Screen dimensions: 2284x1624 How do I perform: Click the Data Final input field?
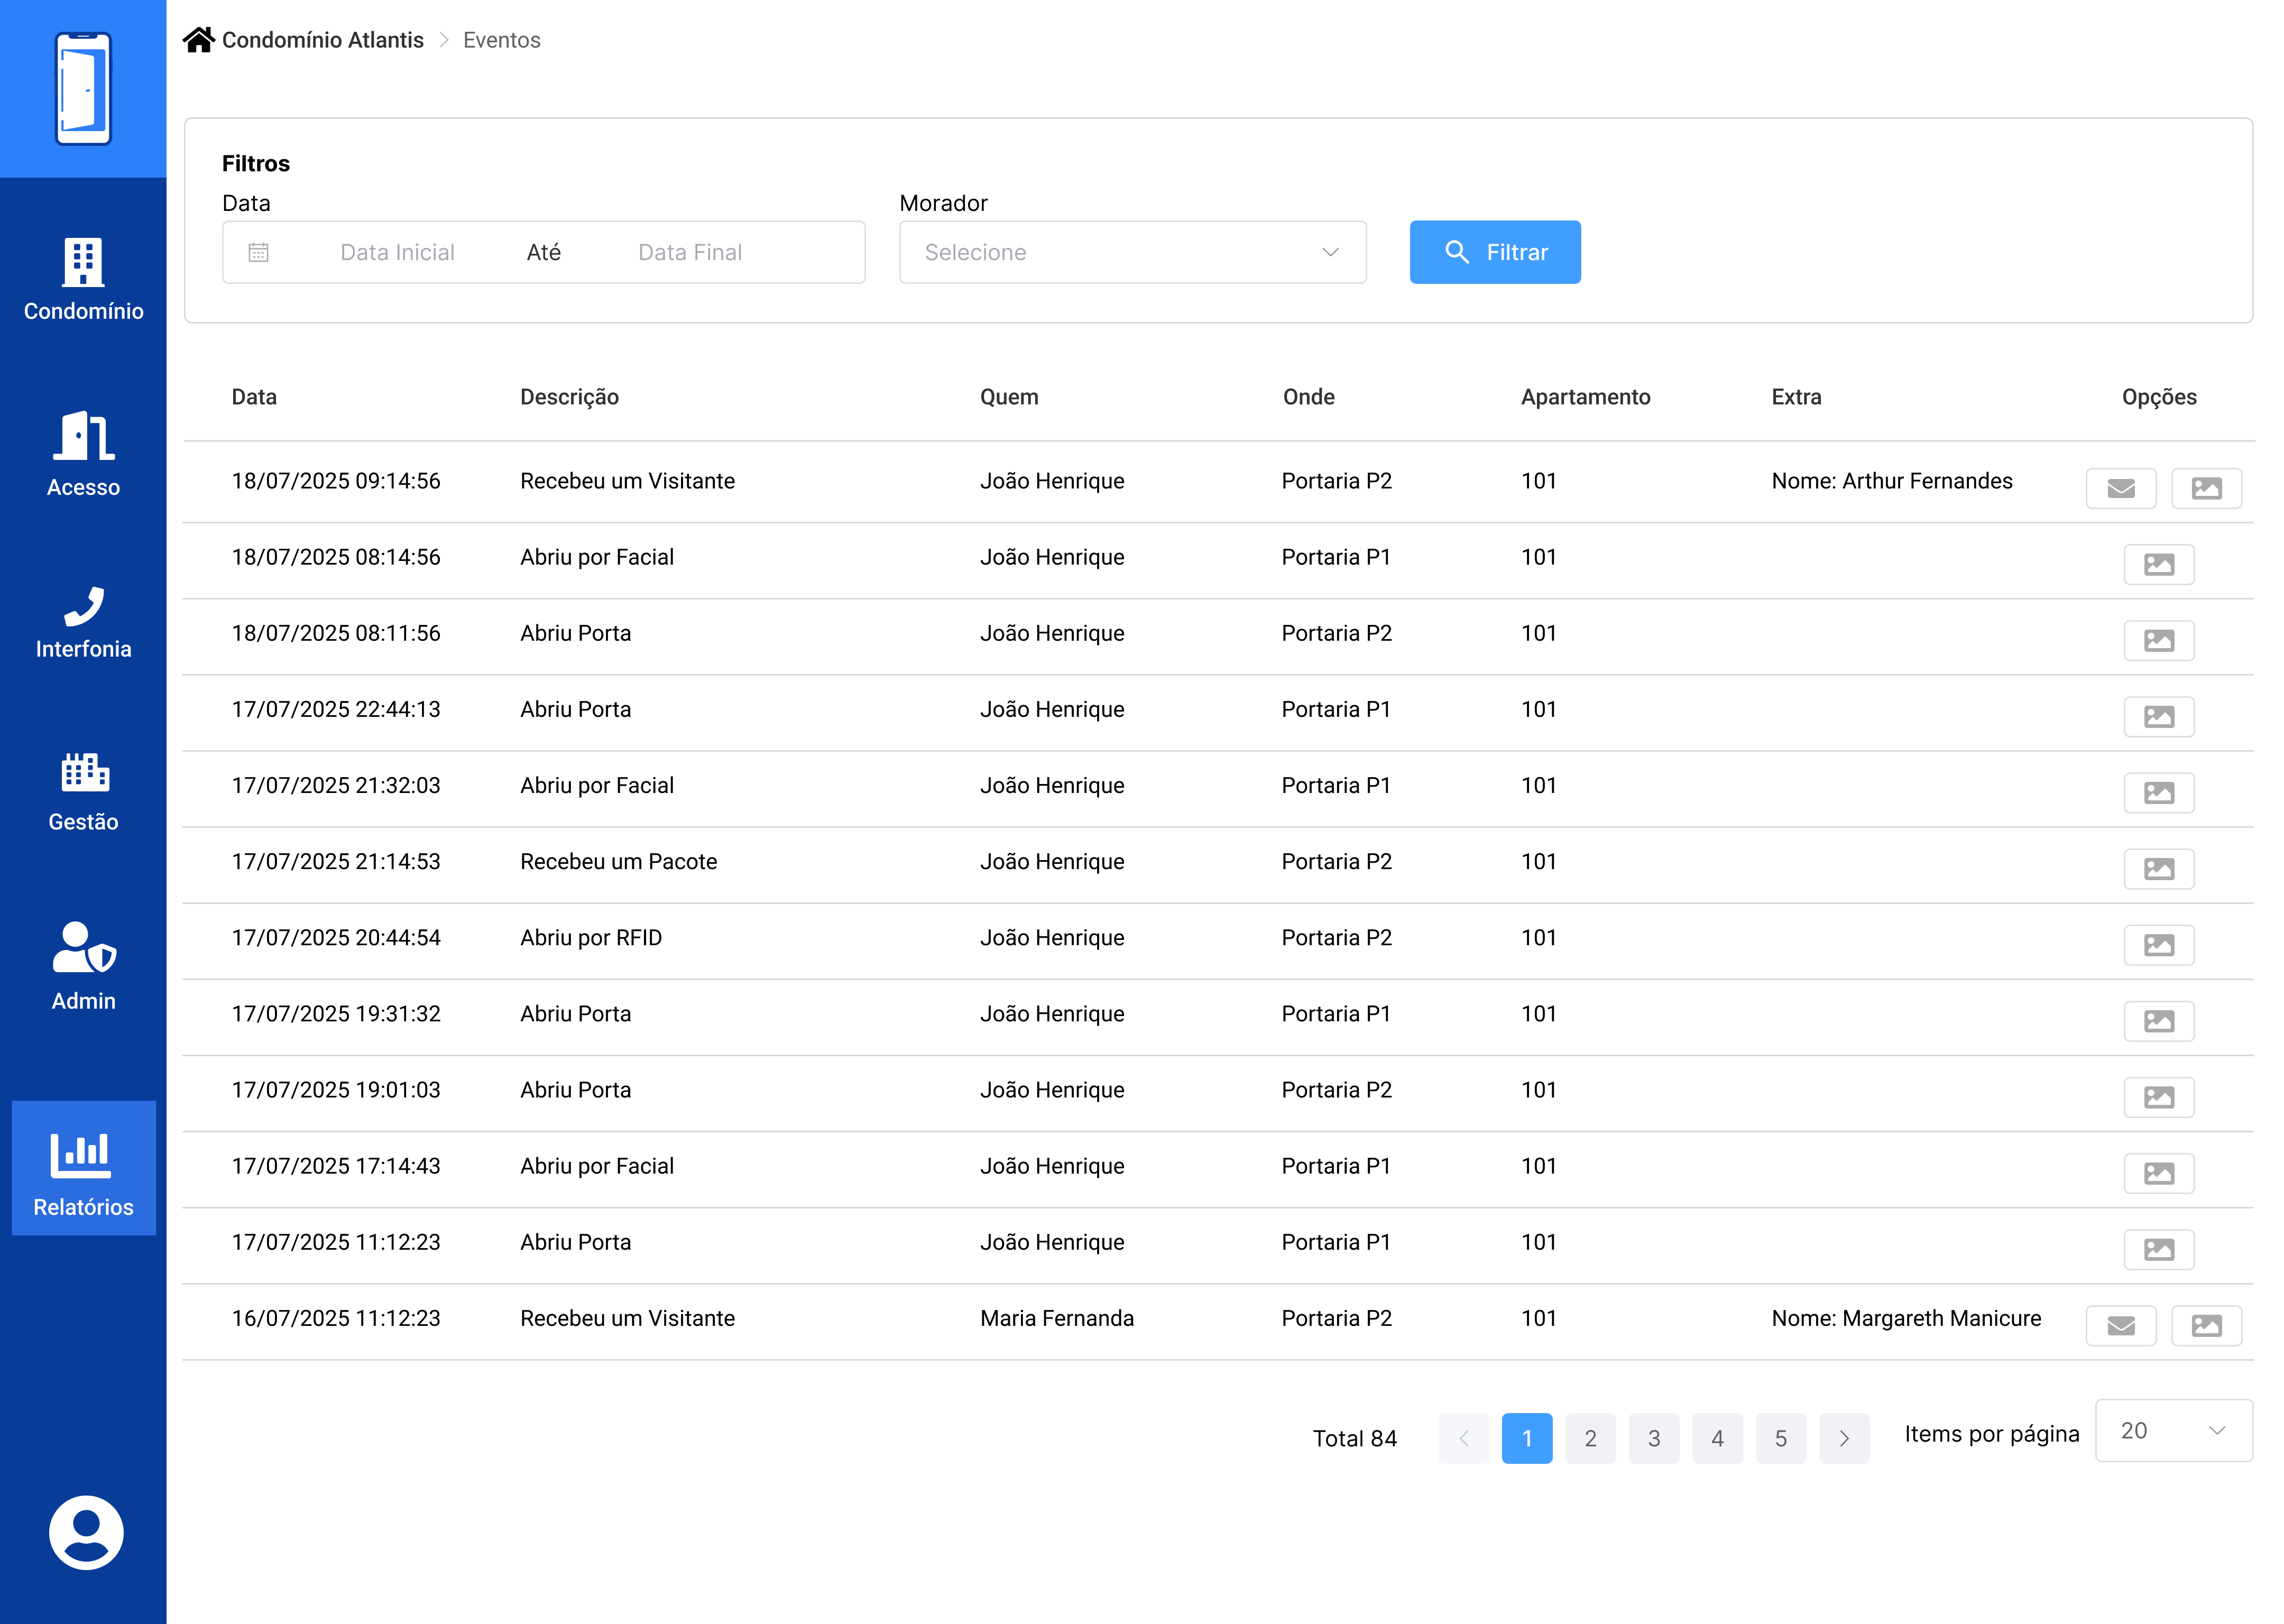[x=690, y=252]
